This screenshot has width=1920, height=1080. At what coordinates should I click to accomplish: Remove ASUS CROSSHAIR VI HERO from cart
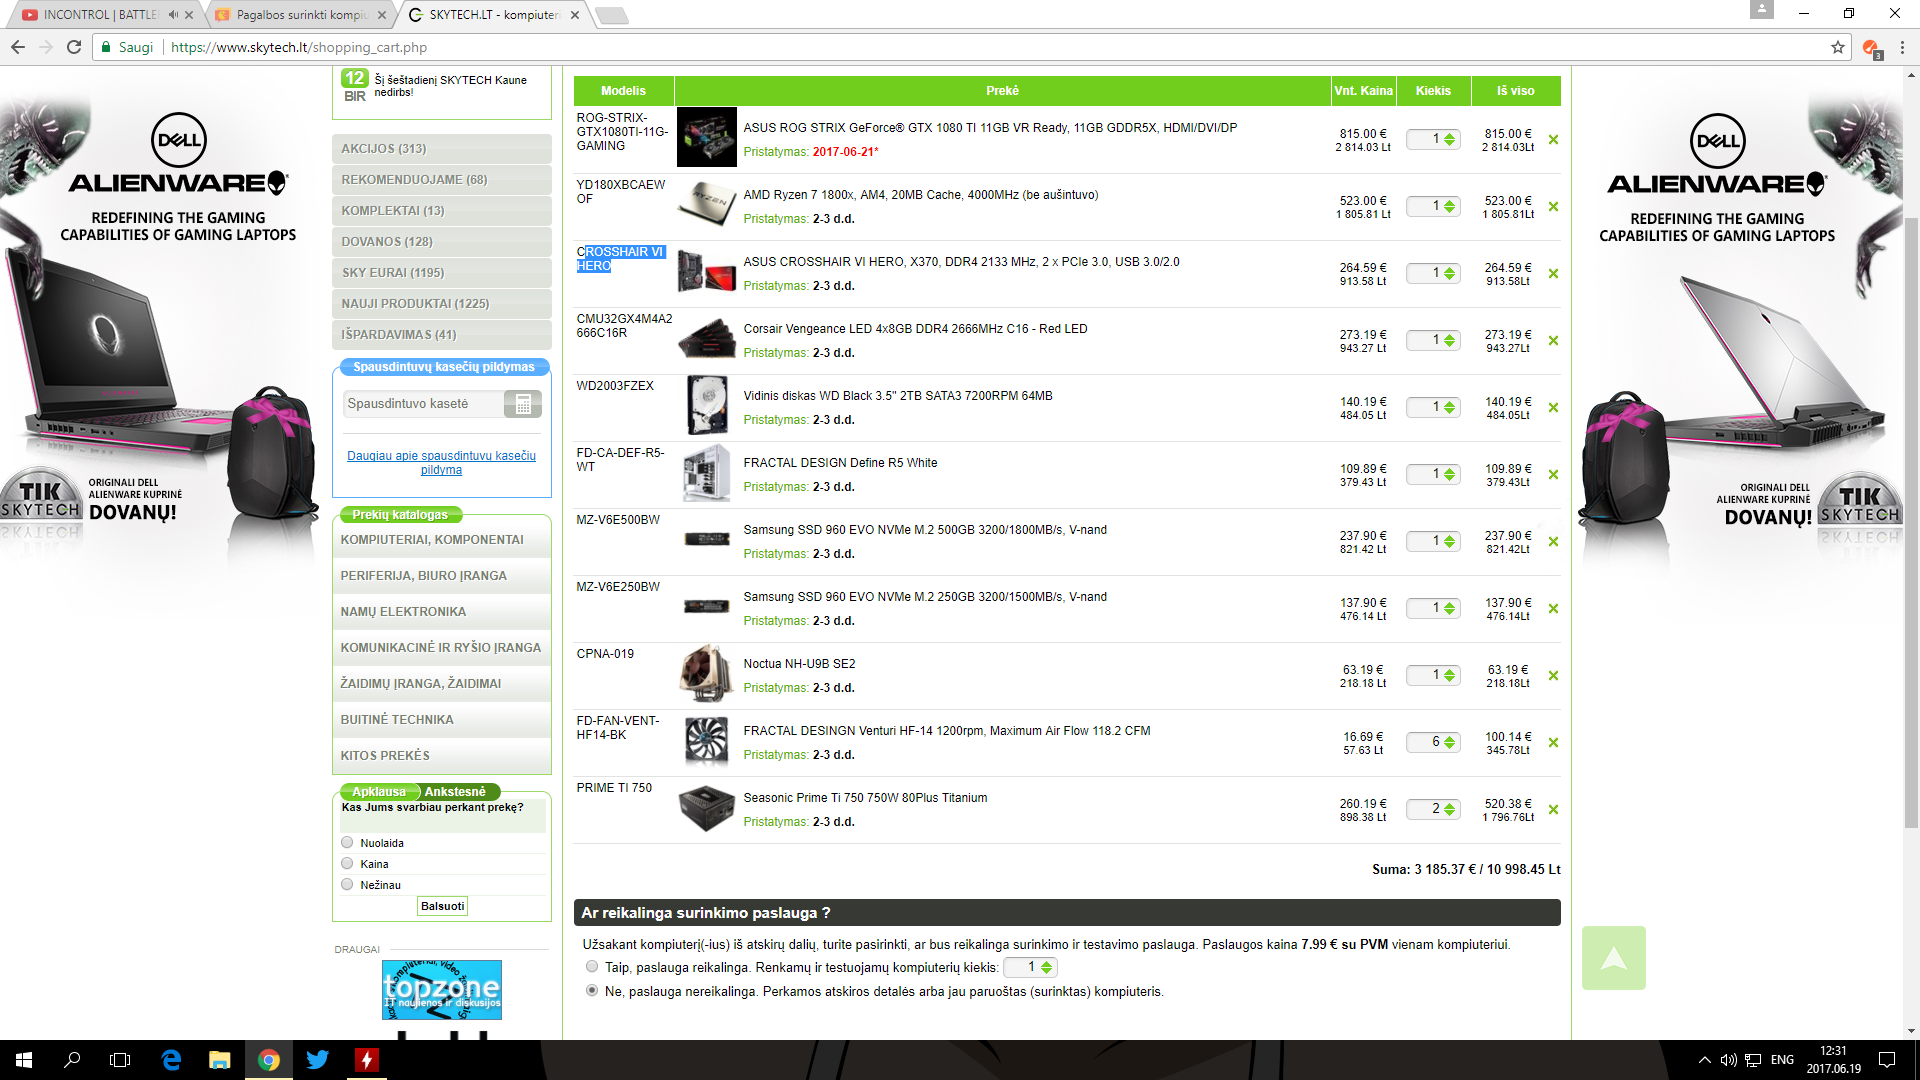coord(1553,274)
